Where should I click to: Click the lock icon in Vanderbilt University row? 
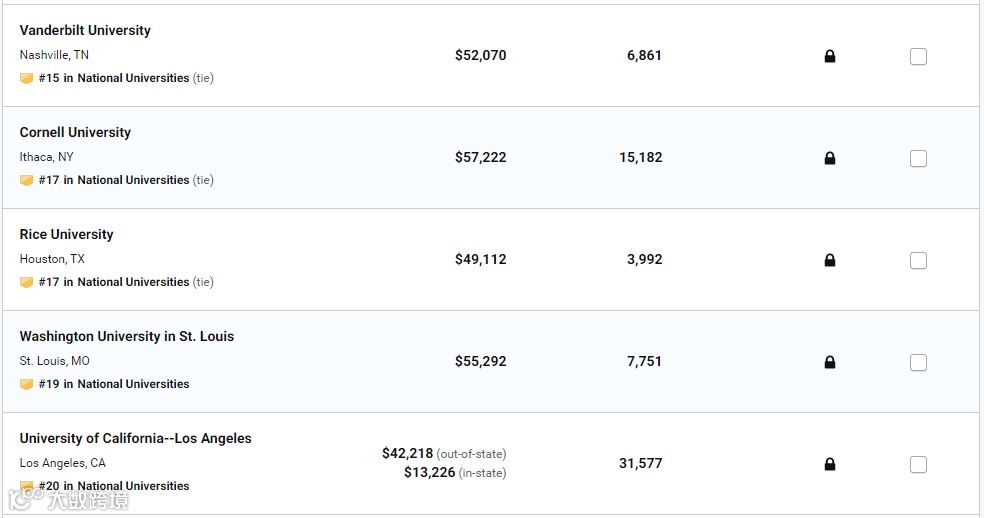[x=829, y=56]
